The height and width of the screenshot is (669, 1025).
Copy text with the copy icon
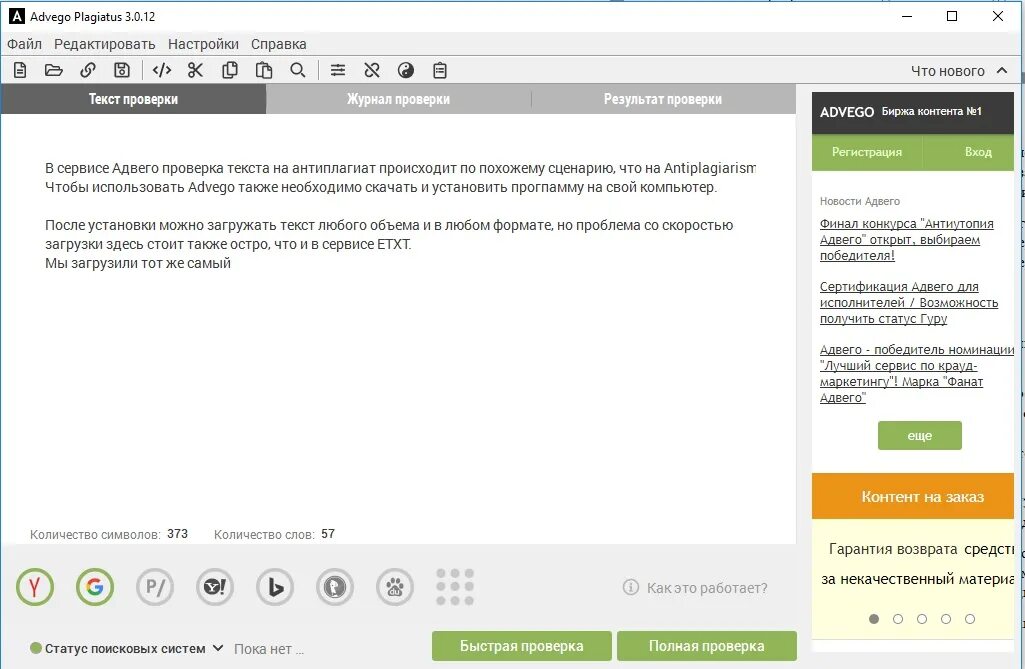tap(229, 70)
